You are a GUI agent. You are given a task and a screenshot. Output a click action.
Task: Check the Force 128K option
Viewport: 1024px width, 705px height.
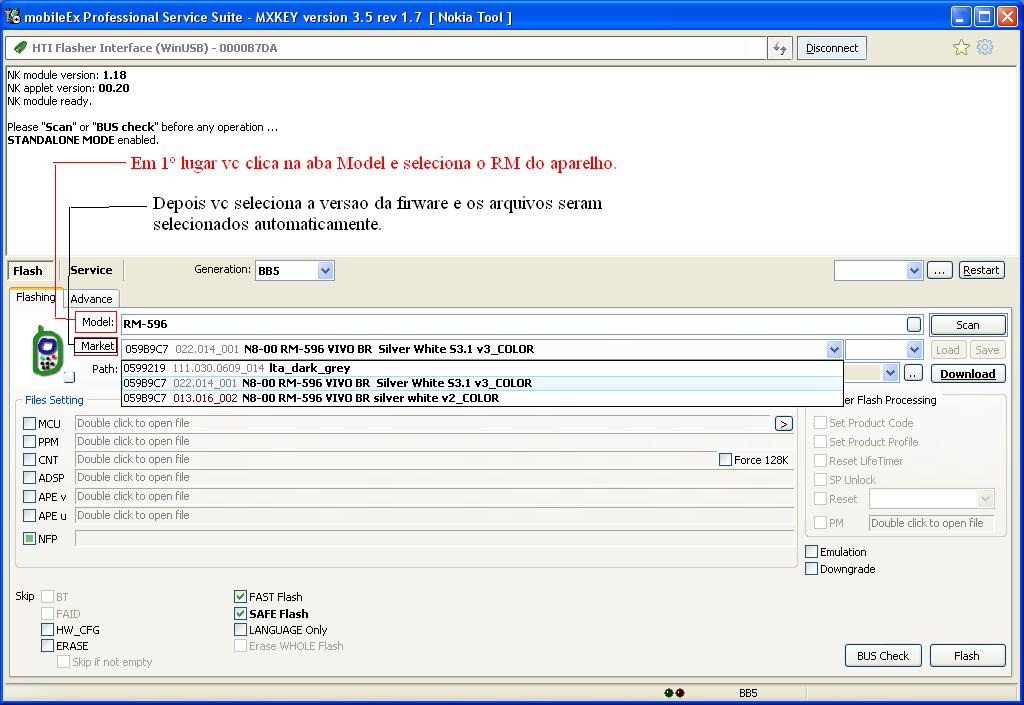725,460
